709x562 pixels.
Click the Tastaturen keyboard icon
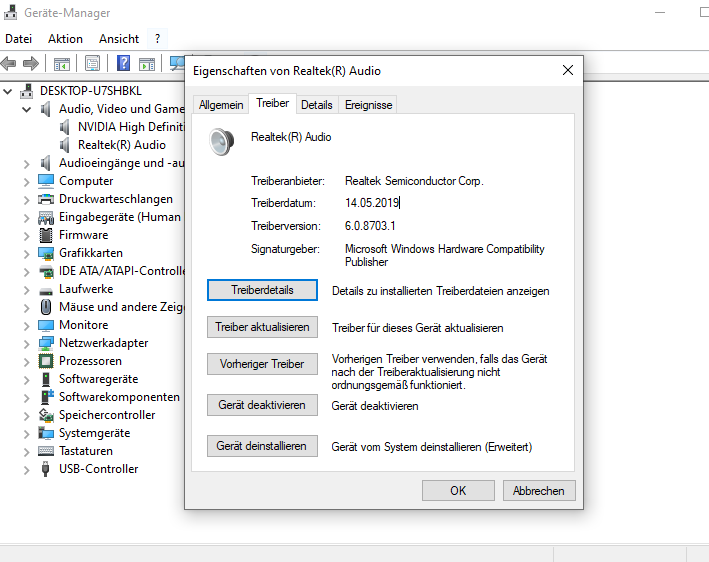(x=46, y=451)
